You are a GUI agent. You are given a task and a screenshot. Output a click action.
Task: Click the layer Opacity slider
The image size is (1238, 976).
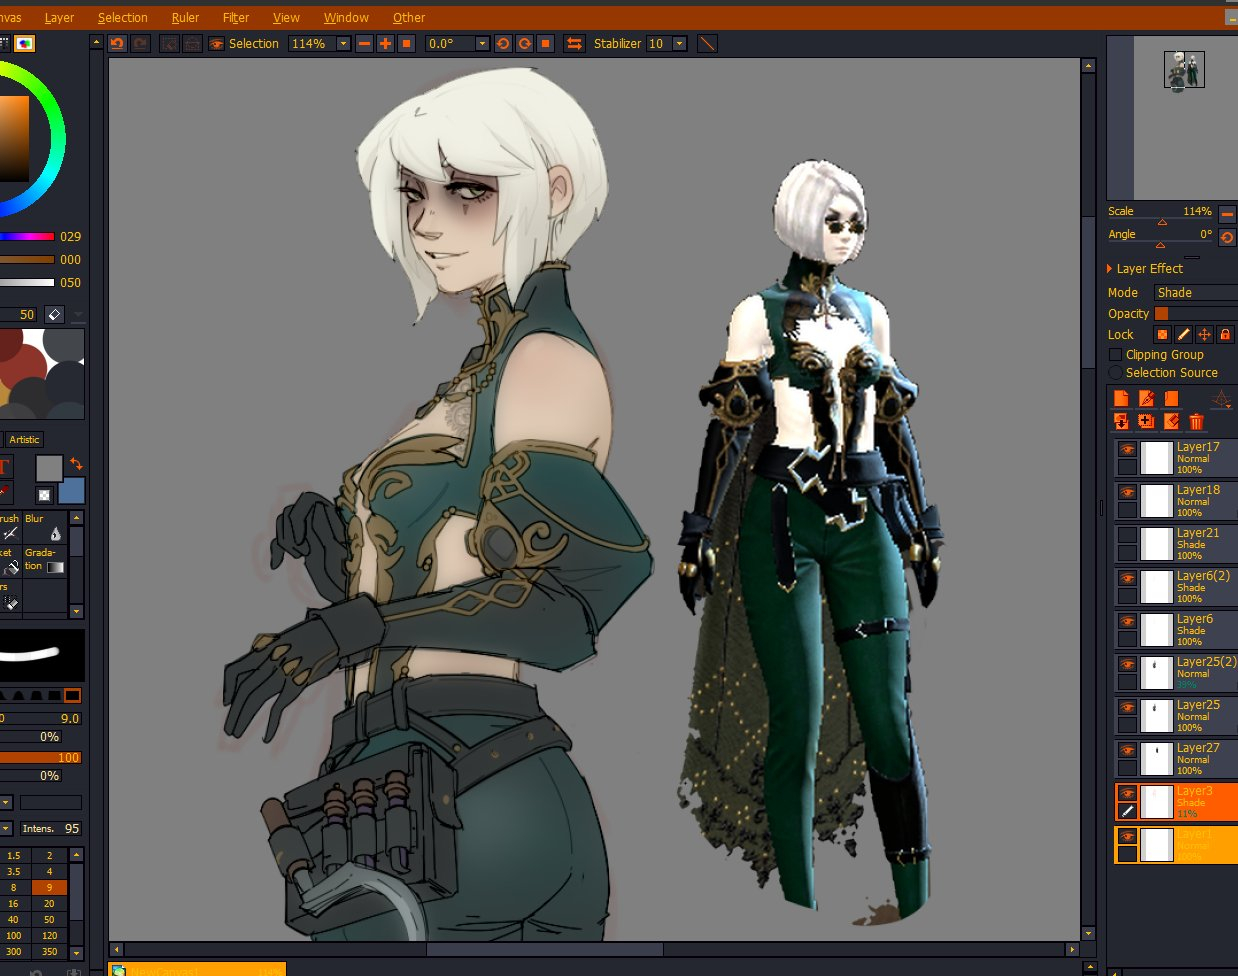pos(1195,314)
